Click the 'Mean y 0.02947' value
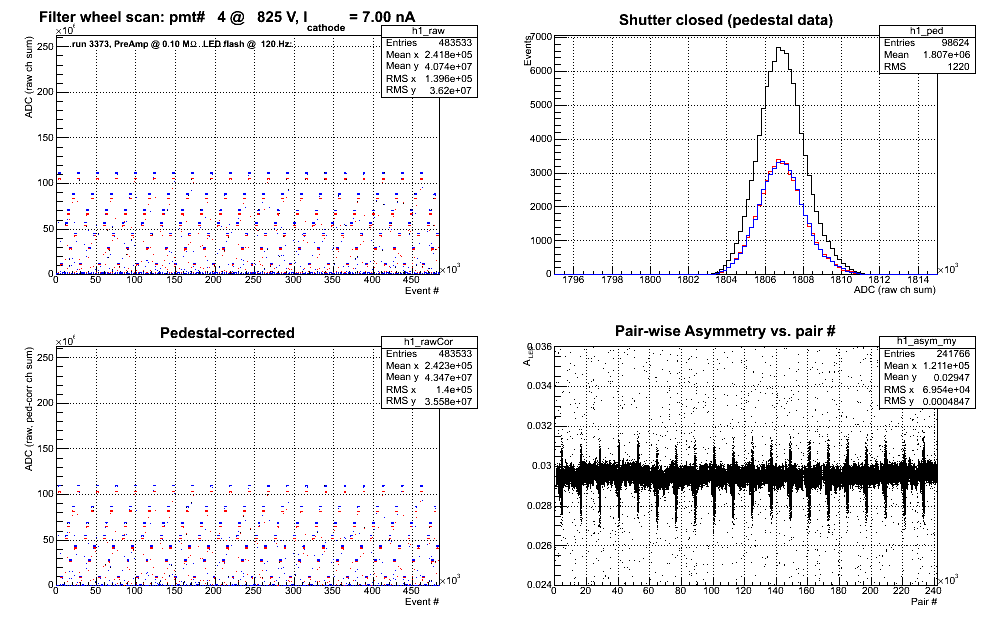Screen dimensions: 996x622 tap(927, 377)
